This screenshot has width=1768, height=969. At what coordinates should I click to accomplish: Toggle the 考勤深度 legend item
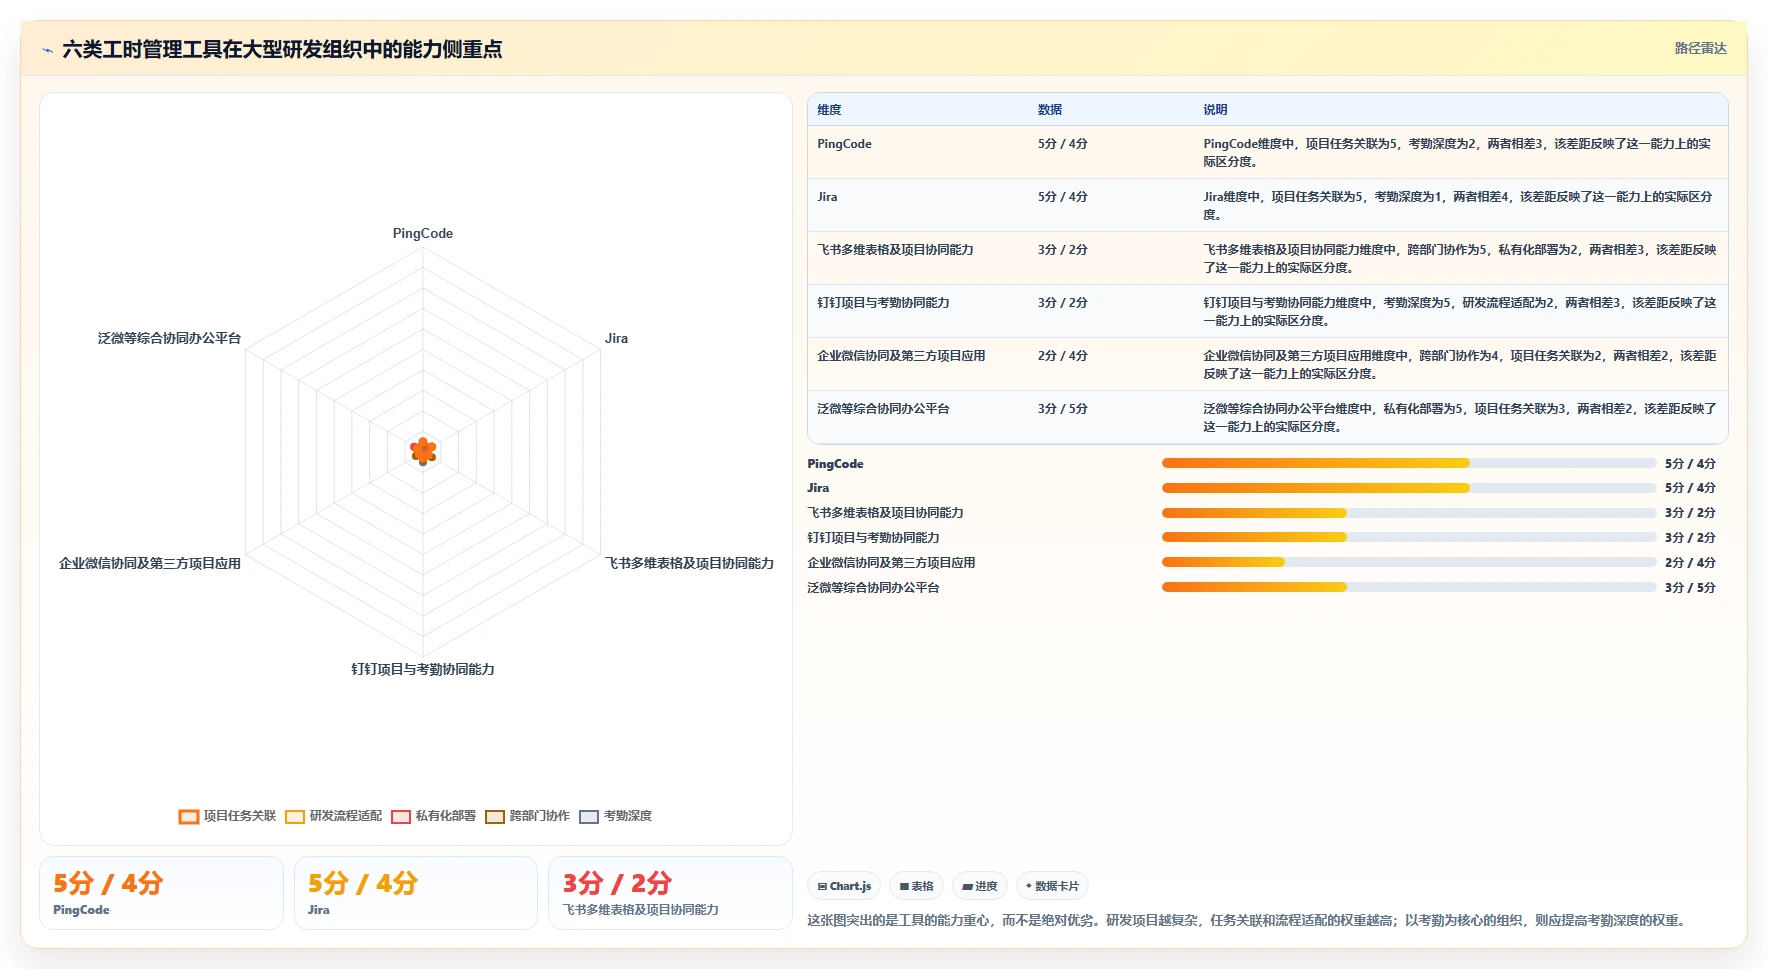pos(615,816)
